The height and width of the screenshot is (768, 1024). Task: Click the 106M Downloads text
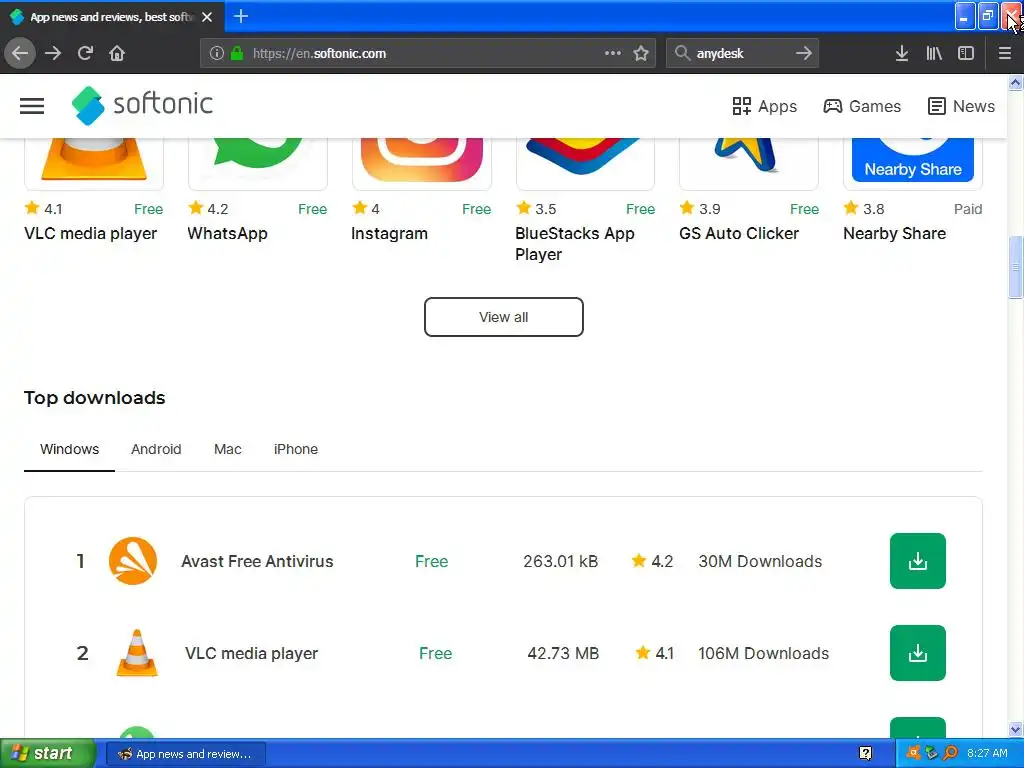(763, 654)
